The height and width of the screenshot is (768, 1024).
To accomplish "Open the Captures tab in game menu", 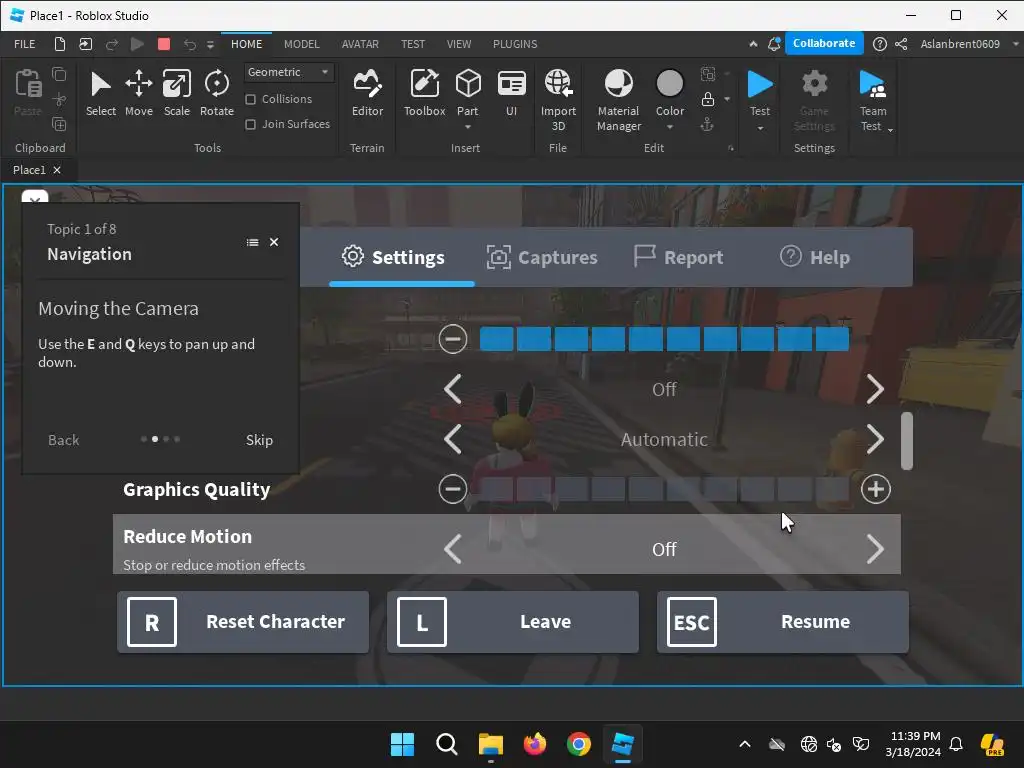I will (x=541, y=257).
